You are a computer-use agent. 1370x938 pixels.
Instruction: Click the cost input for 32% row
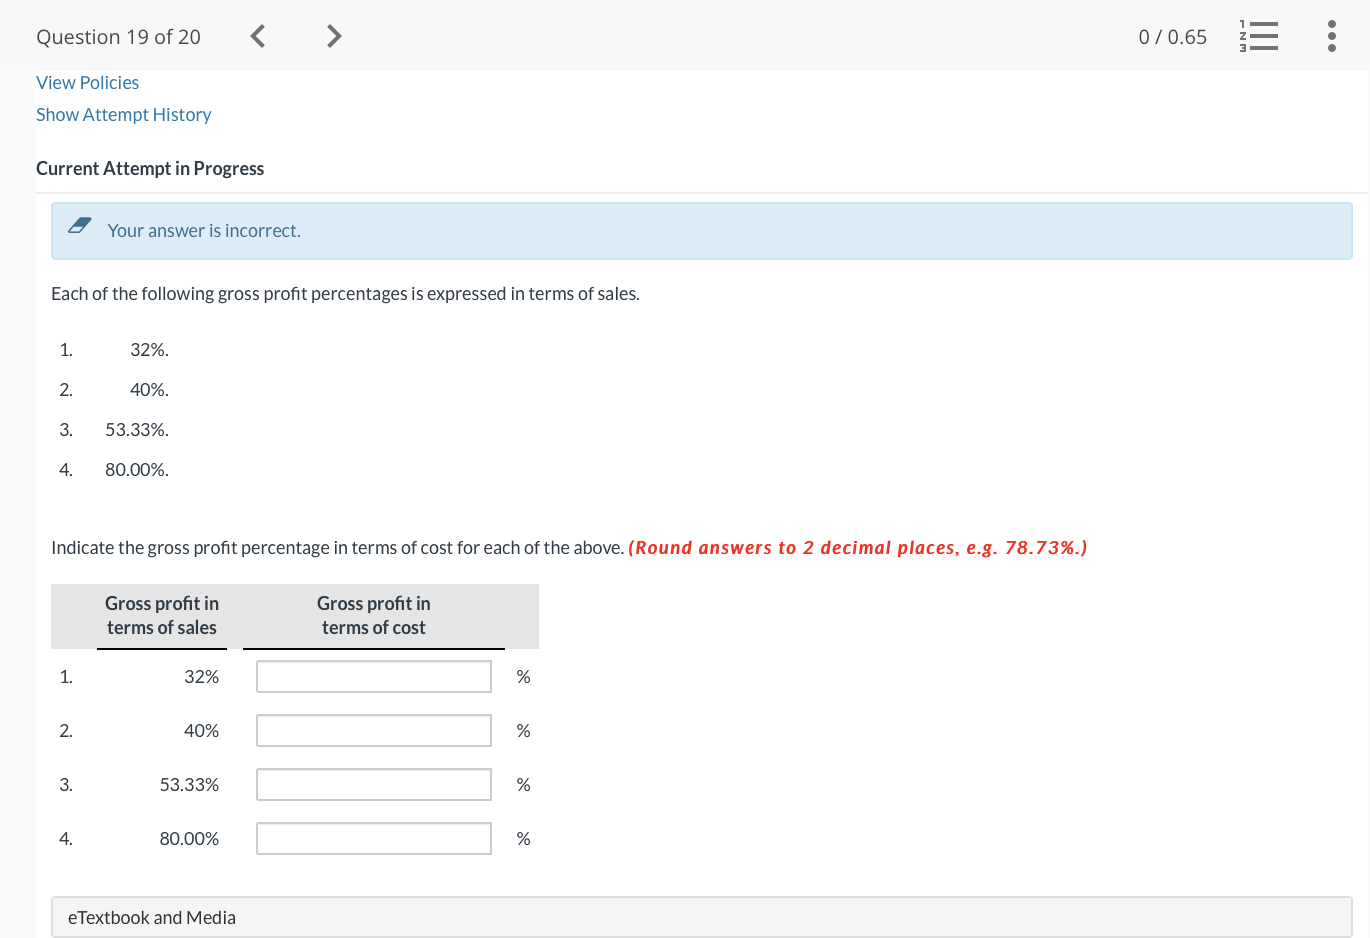374,677
